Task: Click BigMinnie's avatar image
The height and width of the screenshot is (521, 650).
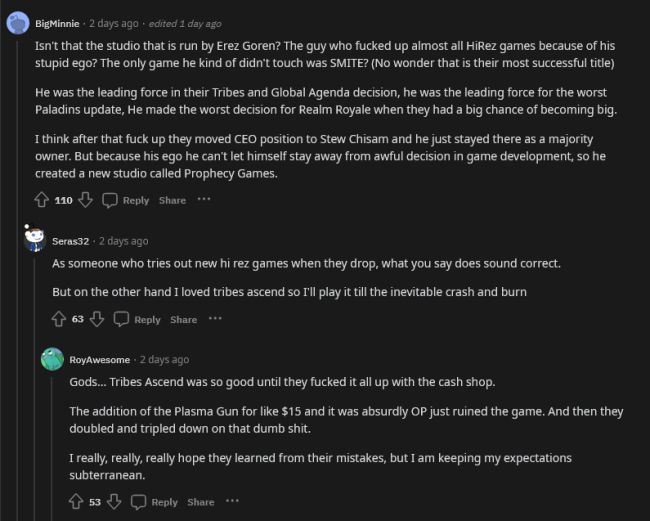Action: coord(17,23)
